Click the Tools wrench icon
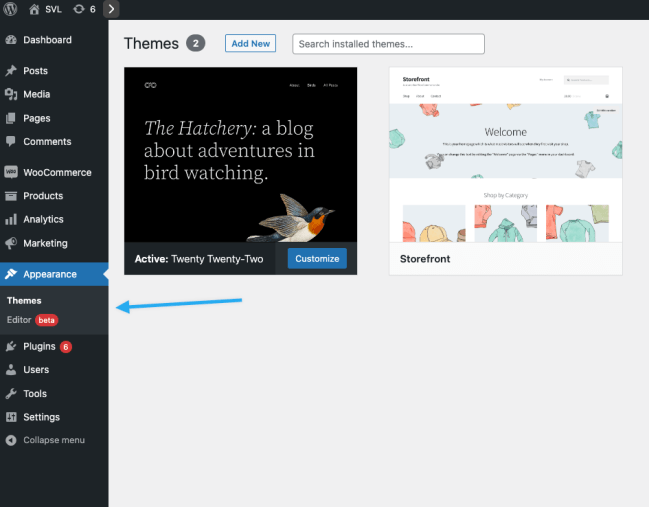649x507 pixels. click(11, 394)
